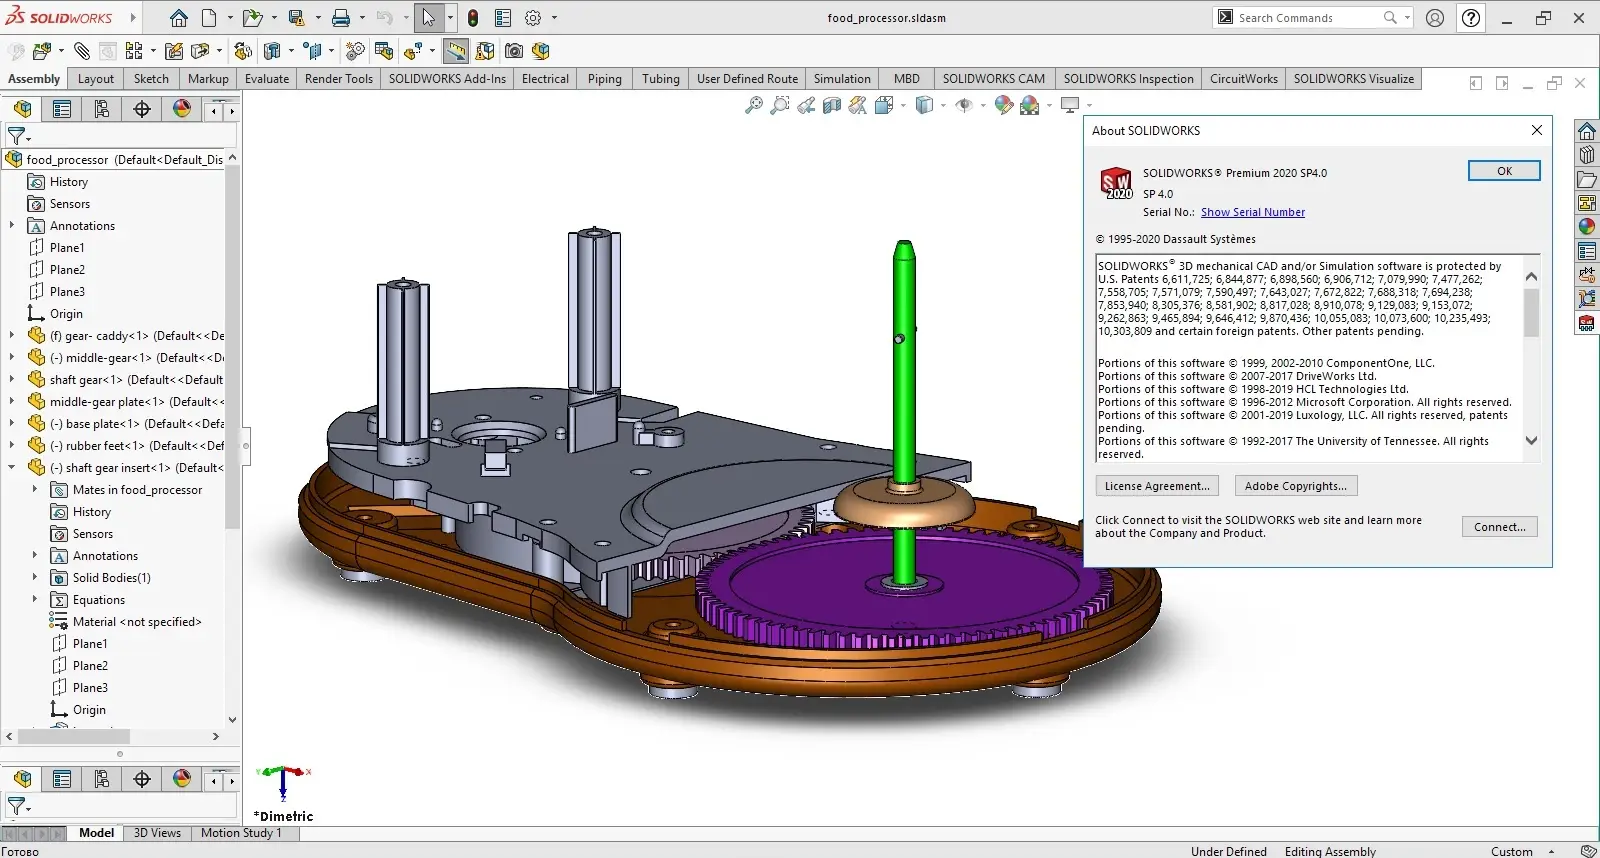Viewport: 1600px width, 858px height.
Task: Click the Save icon in top toolbar
Action: tap(296, 18)
